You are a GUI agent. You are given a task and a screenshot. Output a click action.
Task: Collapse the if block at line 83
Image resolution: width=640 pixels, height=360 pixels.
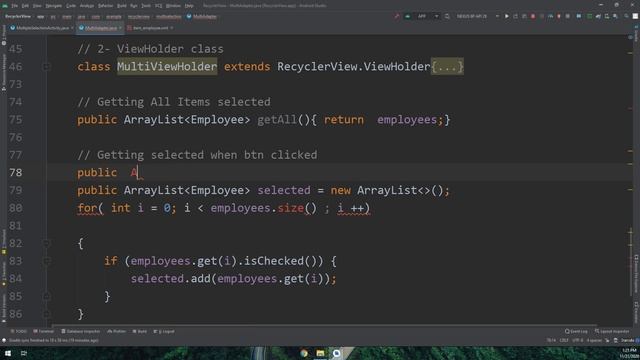tap(47, 261)
